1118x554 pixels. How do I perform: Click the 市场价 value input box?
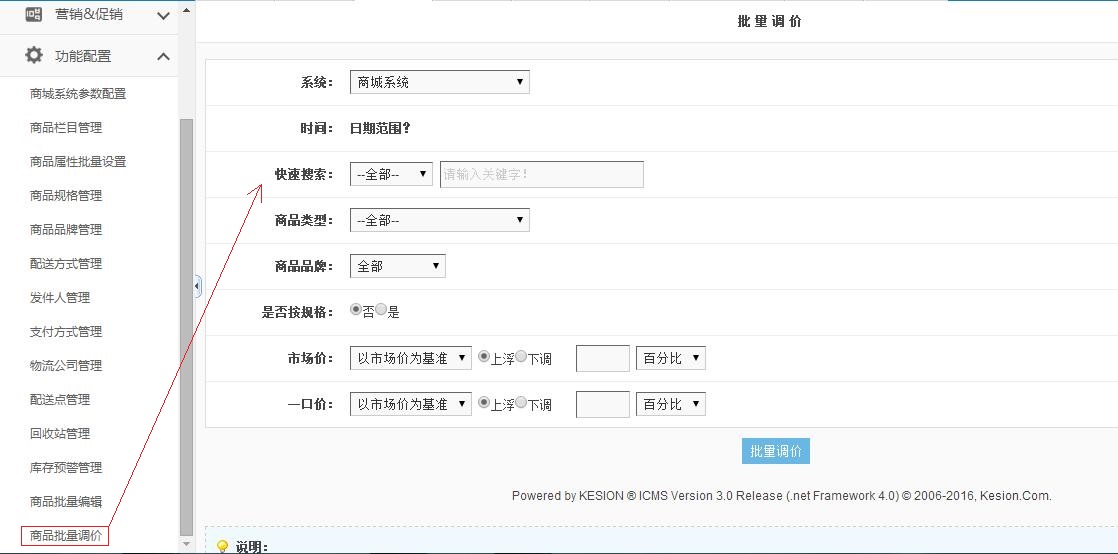[602, 358]
